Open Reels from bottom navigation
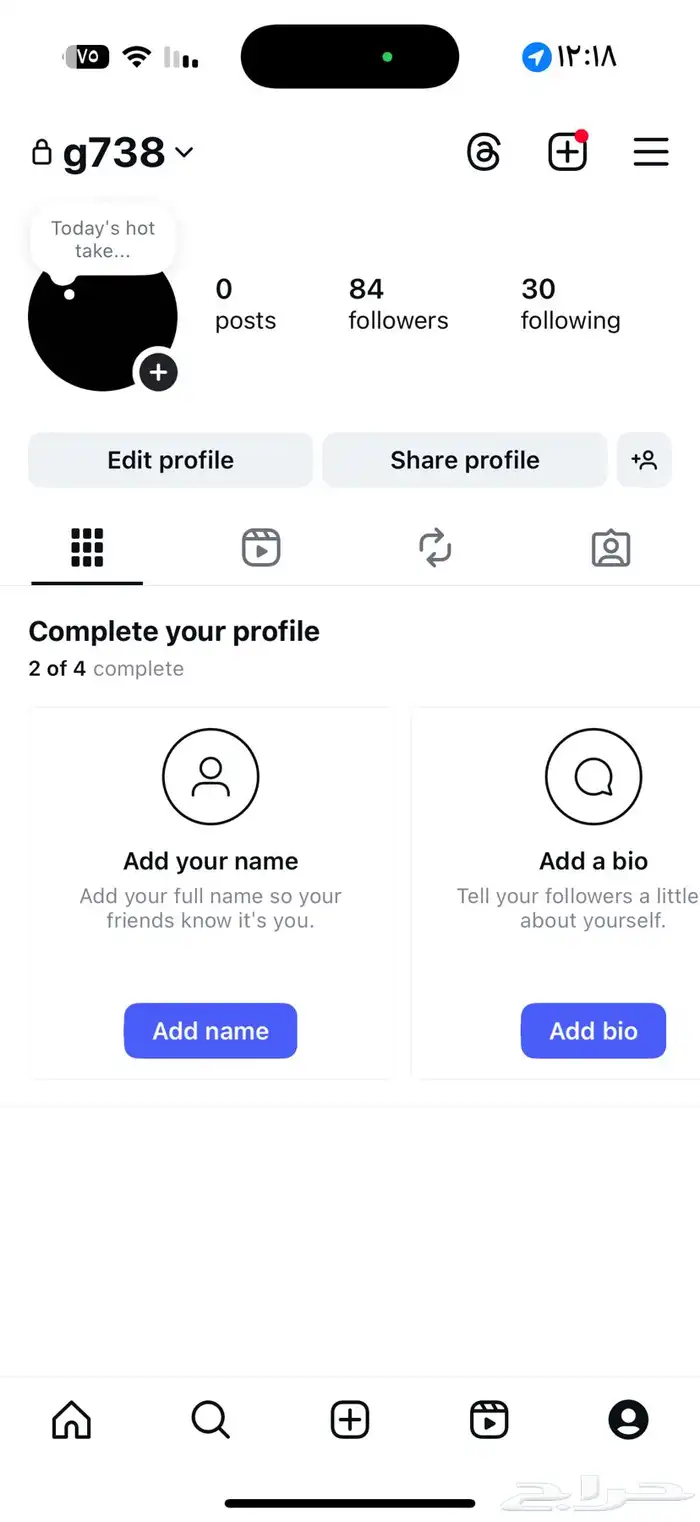The width and height of the screenshot is (700, 1522). click(x=489, y=1419)
